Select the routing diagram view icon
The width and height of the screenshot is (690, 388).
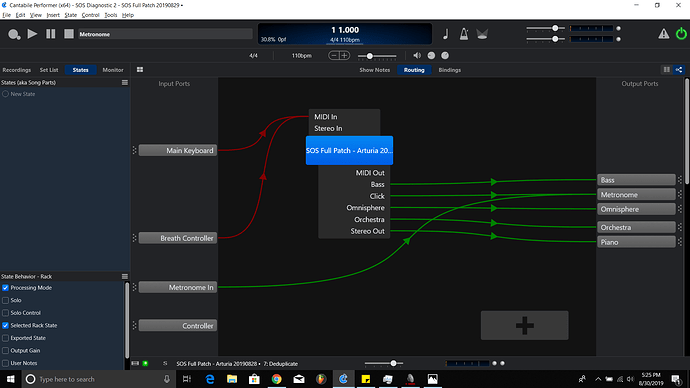[679, 70]
